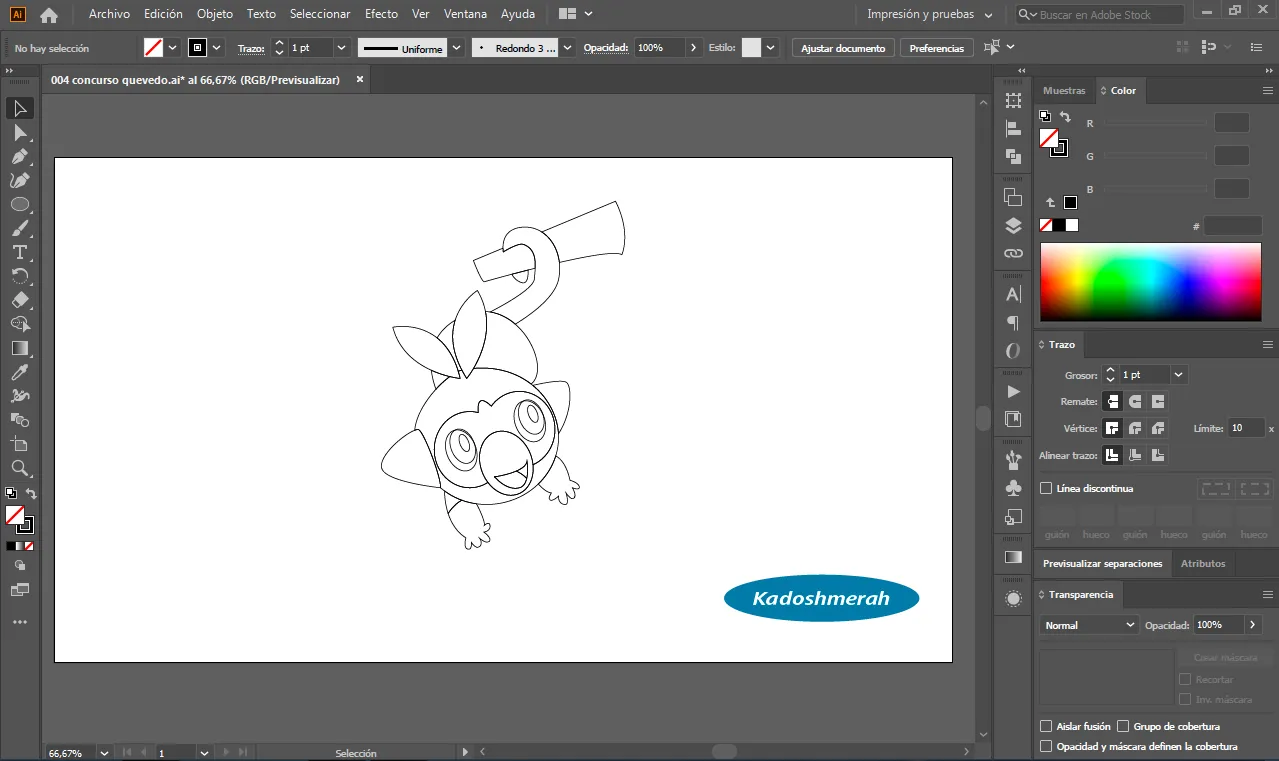
Task: Select the Ellipse tool
Action: pos(20,204)
